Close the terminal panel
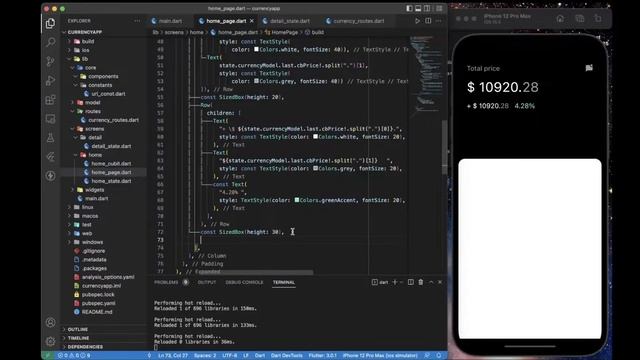640x360 pixels. point(440,282)
